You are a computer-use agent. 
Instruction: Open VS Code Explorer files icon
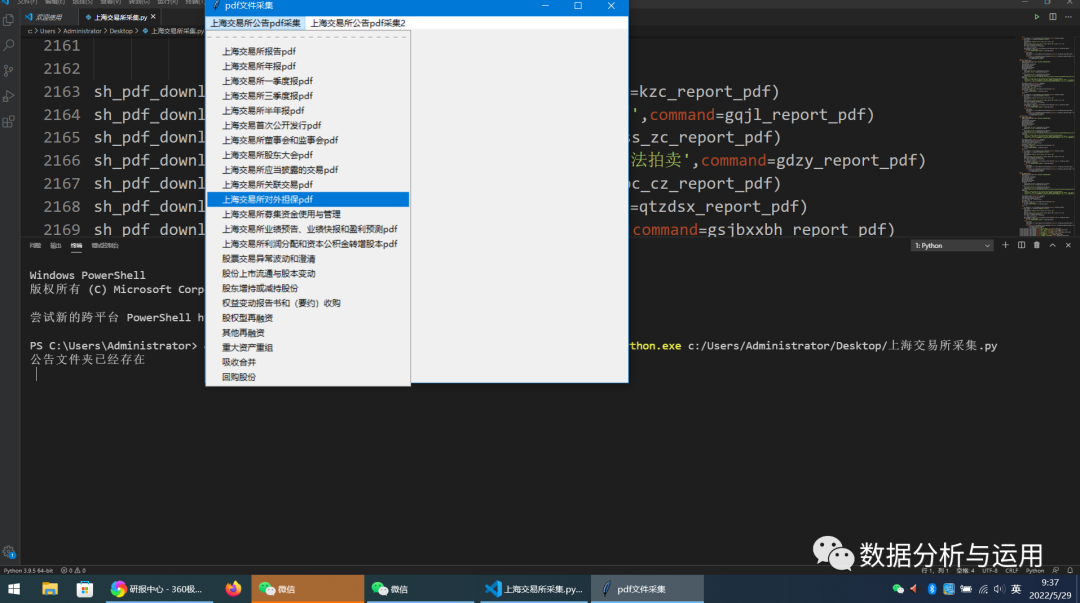coord(9,20)
